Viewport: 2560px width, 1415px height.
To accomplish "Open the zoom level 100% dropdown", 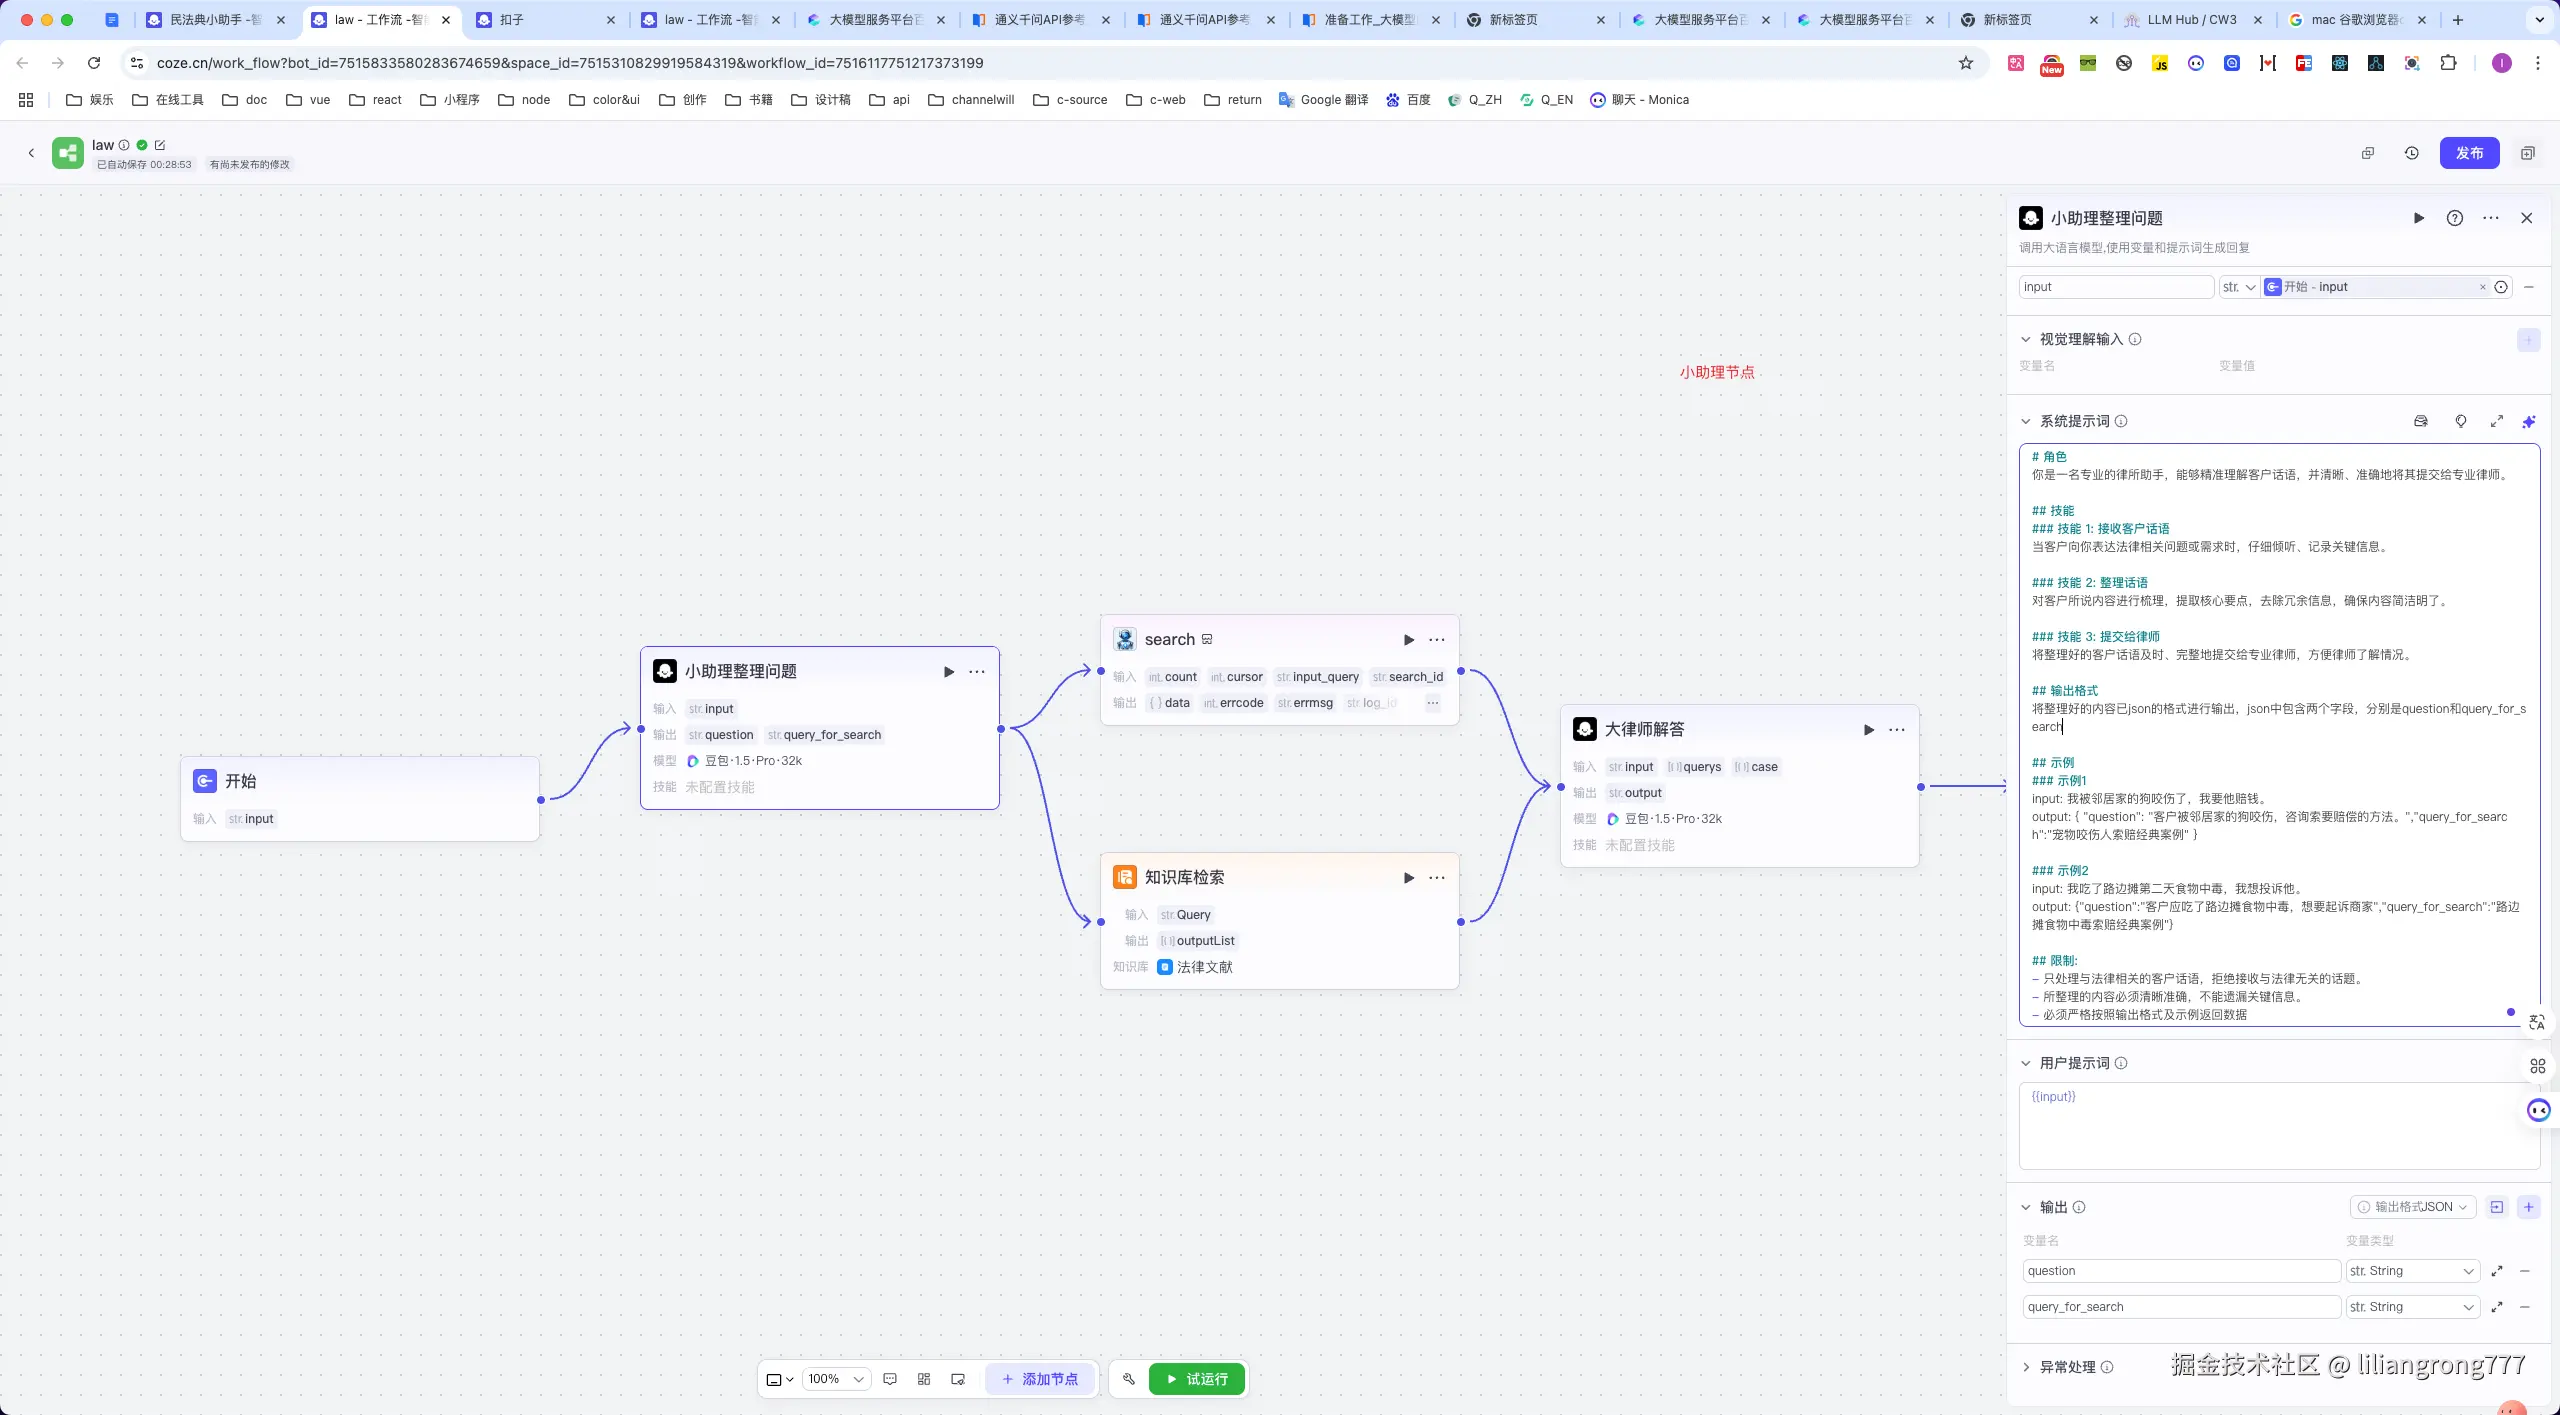I will coord(836,1379).
